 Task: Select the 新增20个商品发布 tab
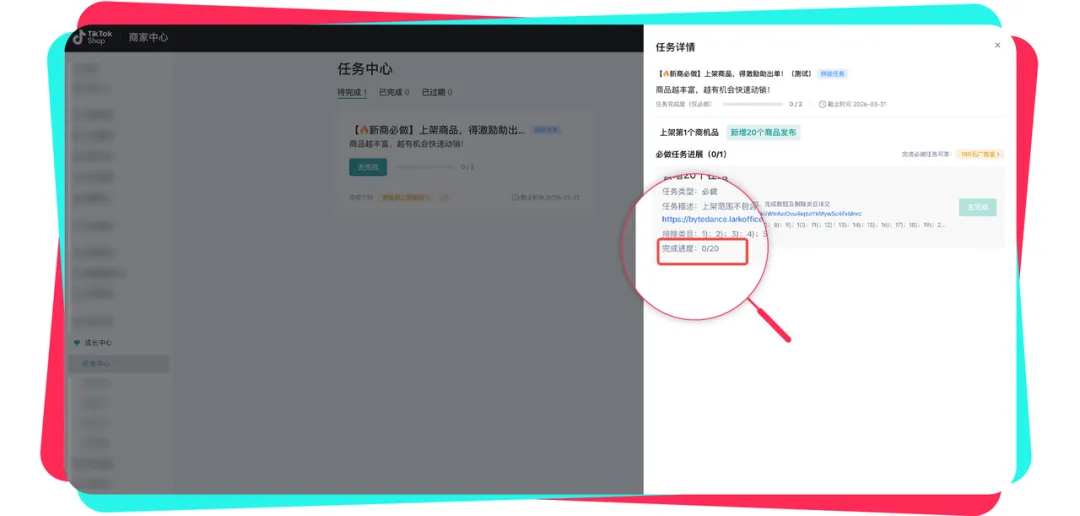click(x=763, y=132)
